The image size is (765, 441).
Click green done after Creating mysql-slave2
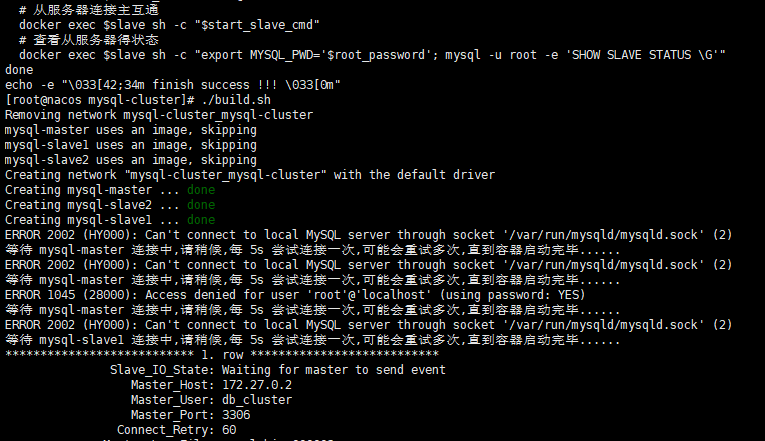(201, 205)
